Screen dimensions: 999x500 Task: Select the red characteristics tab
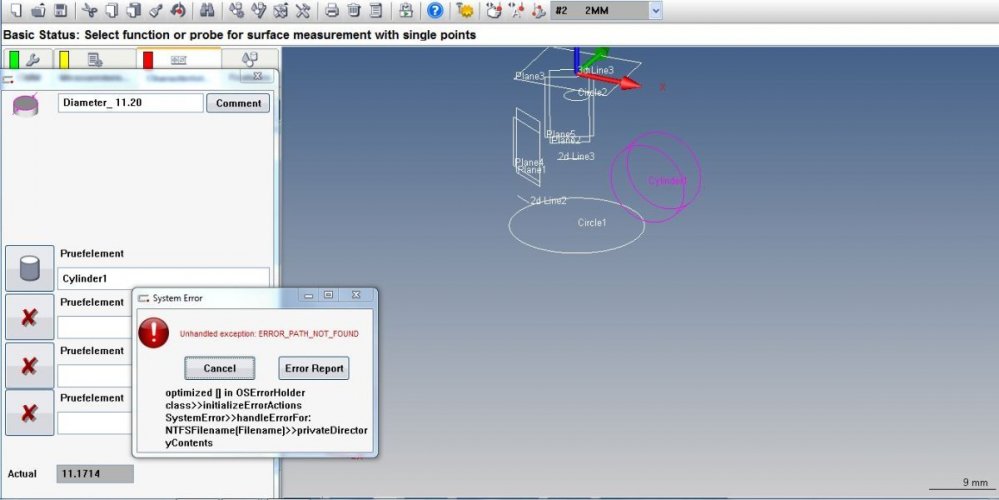coord(165,60)
